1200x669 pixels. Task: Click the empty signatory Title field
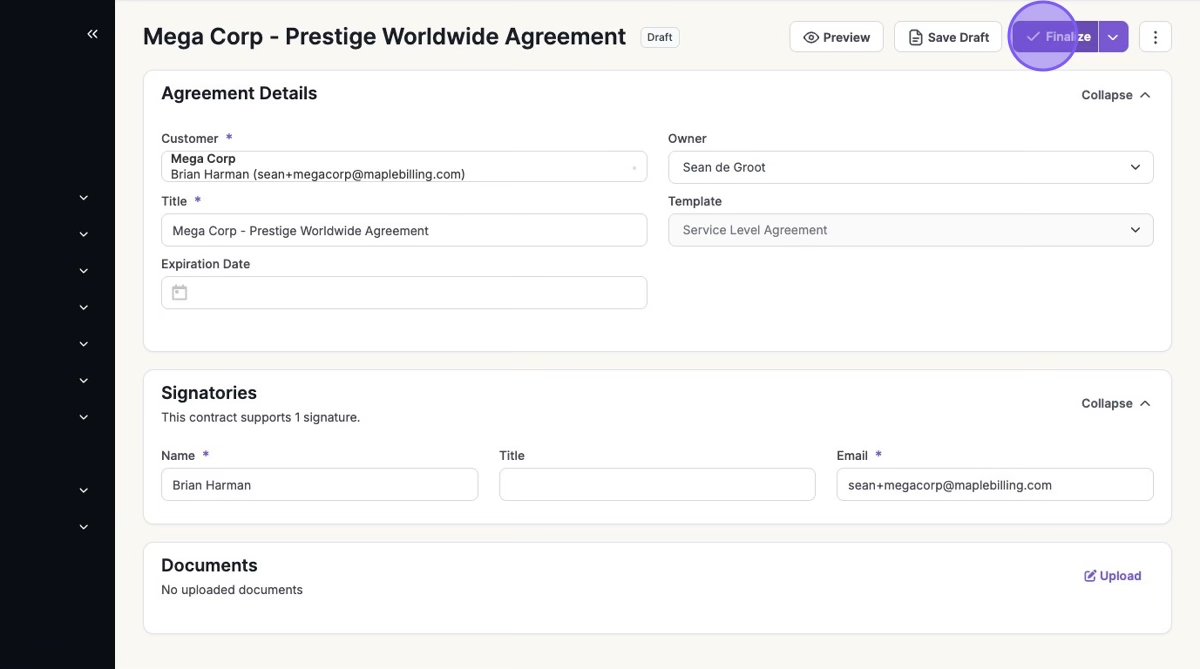(x=657, y=485)
